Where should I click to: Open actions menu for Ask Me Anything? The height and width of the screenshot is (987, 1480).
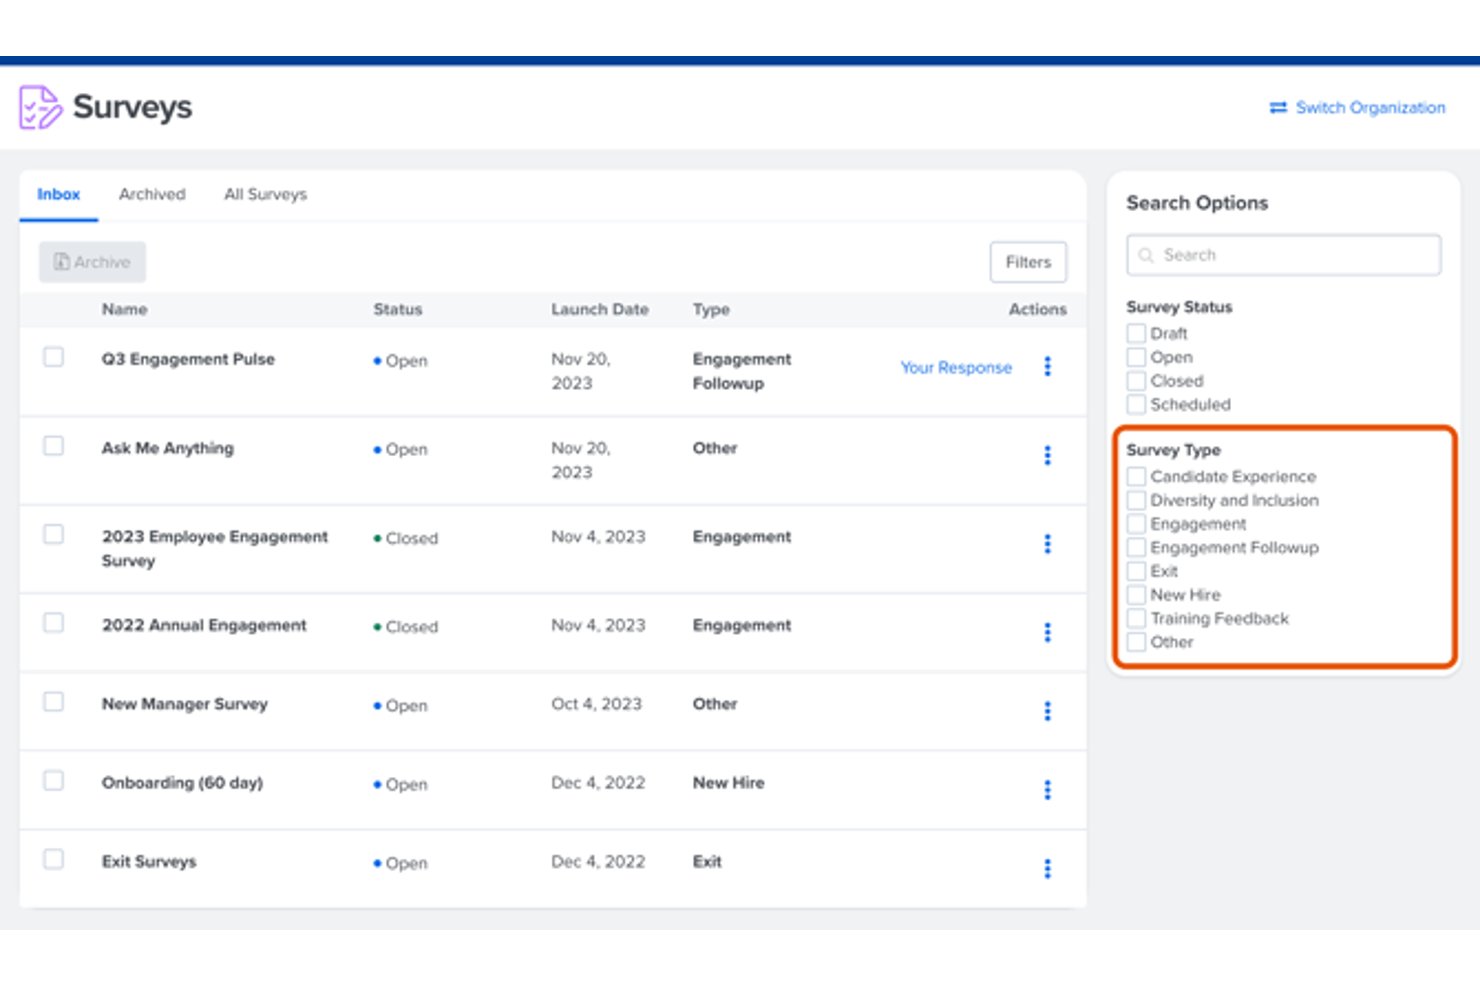tap(1047, 455)
